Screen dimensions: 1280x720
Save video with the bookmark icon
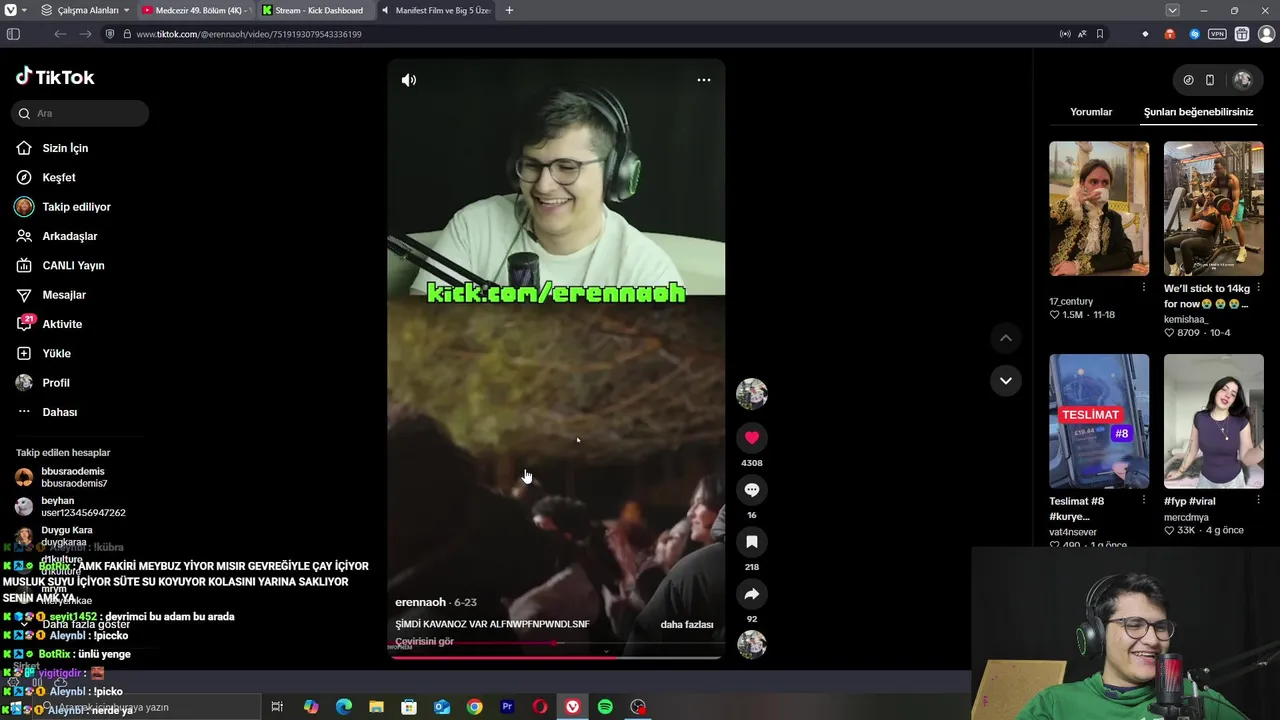point(752,542)
